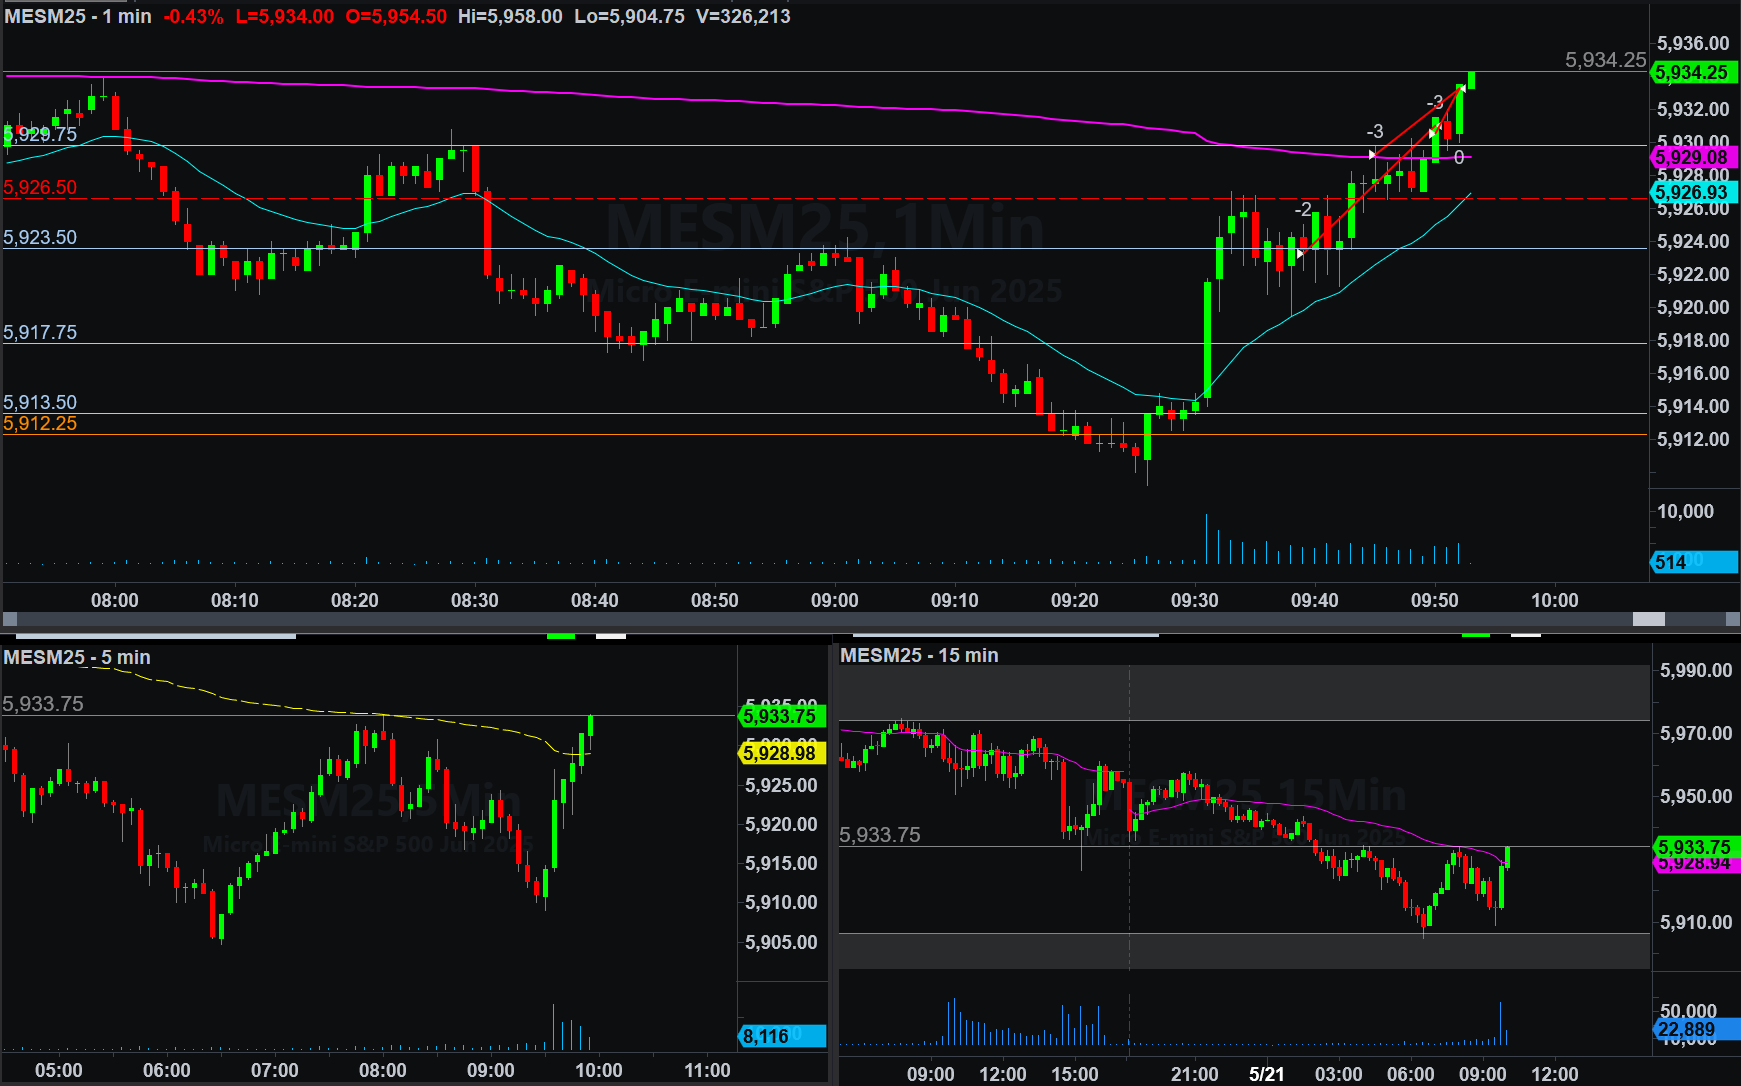Image resolution: width=1741 pixels, height=1086 pixels.
Task: Click the 5,923.50 horizontal level label
Action: click(40, 237)
